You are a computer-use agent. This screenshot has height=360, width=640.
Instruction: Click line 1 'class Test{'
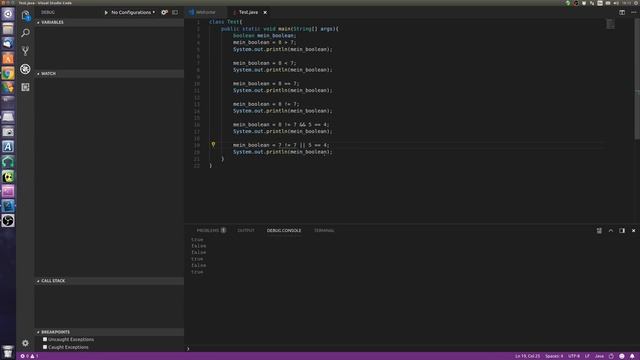(226, 22)
